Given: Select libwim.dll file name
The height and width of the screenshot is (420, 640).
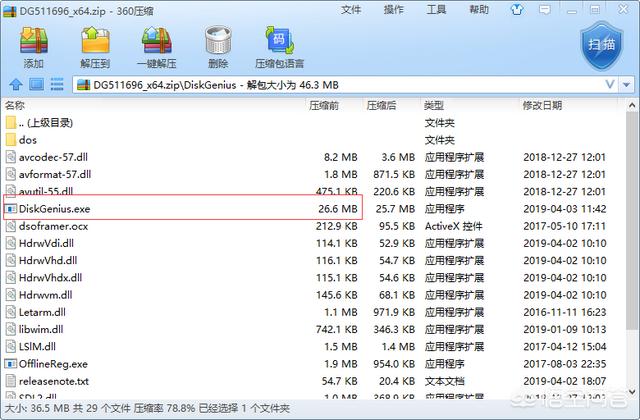Looking at the screenshot, I should click(x=41, y=329).
